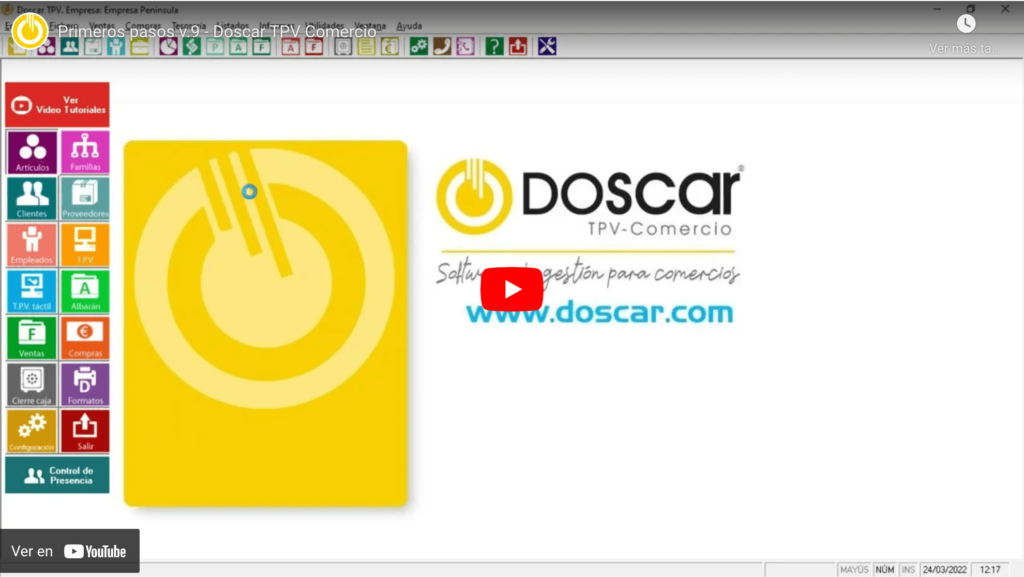The width and height of the screenshot is (1024, 577).
Task: Click the time 12:17 in status bar
Action: (x=990, y=570)
